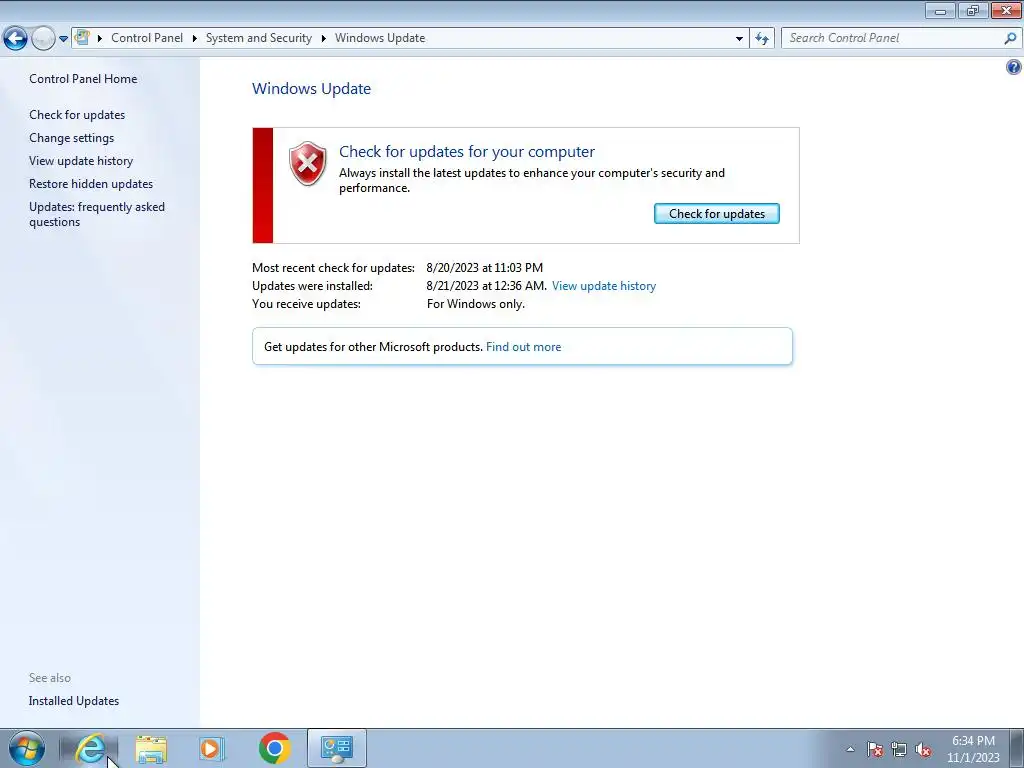
Task: Click the Windows Update heading
Action: (312, 89)
